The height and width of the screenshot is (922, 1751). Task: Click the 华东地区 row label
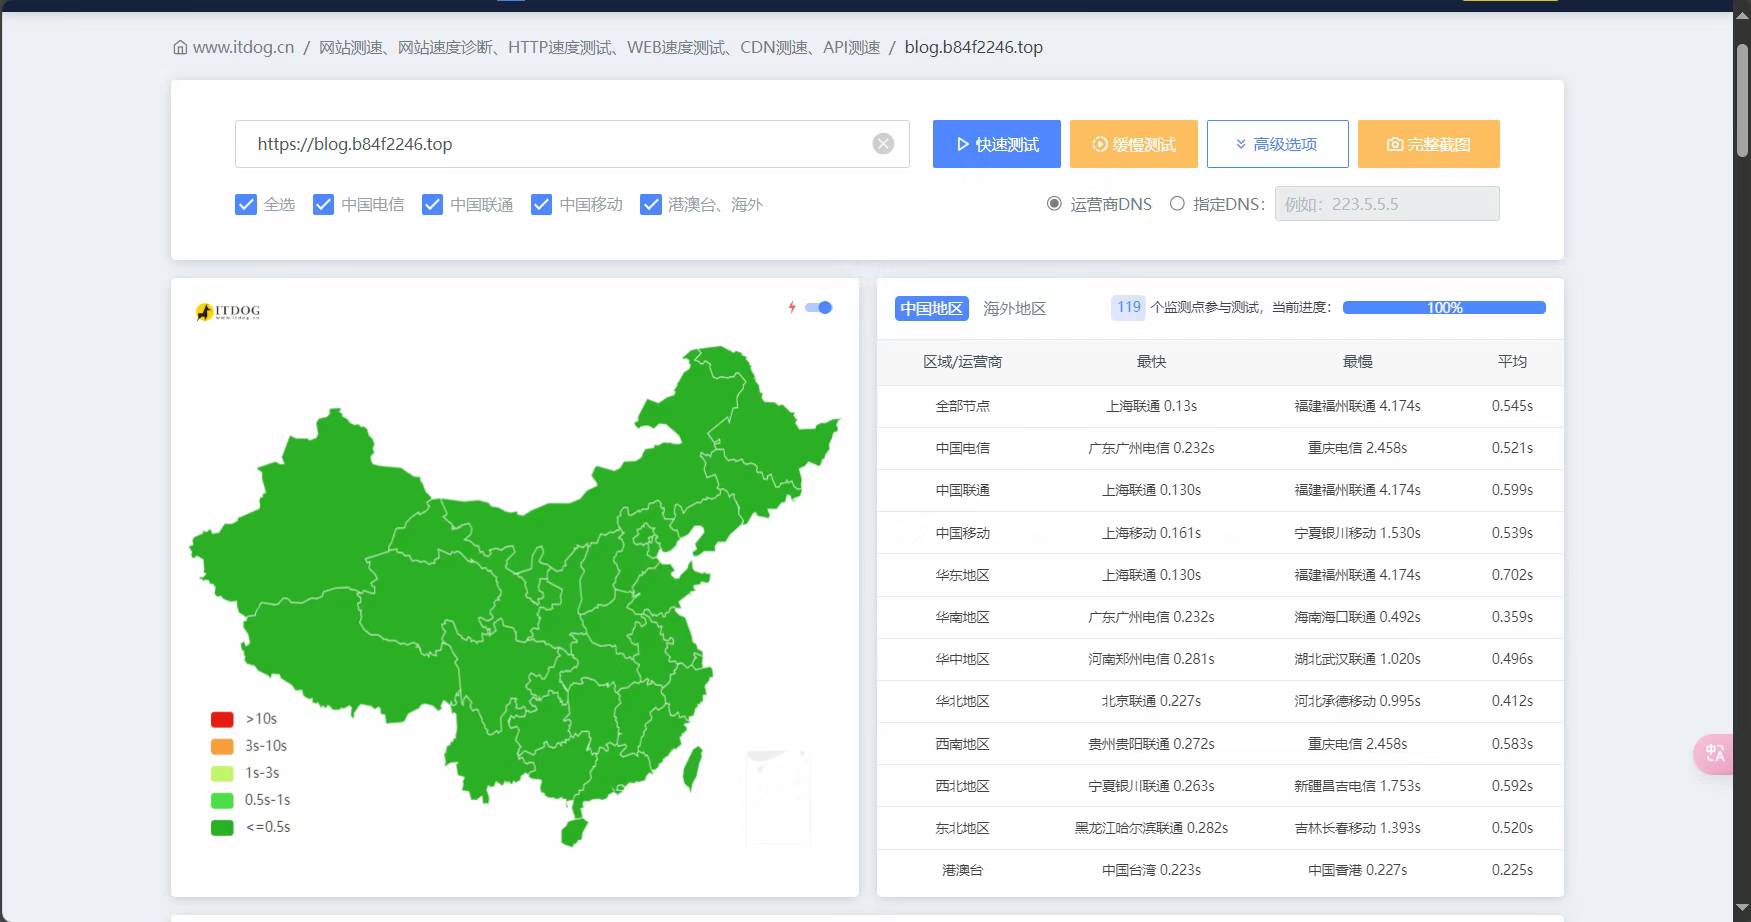point(962,575)
